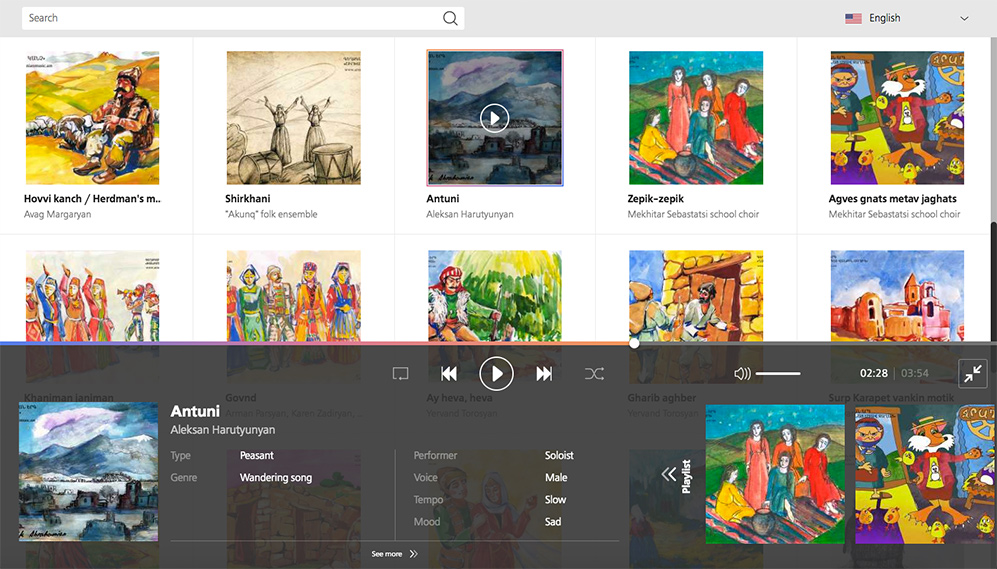Click the playback progress handle
This screenshot has height=569, width=997.
tap(634, 343)
